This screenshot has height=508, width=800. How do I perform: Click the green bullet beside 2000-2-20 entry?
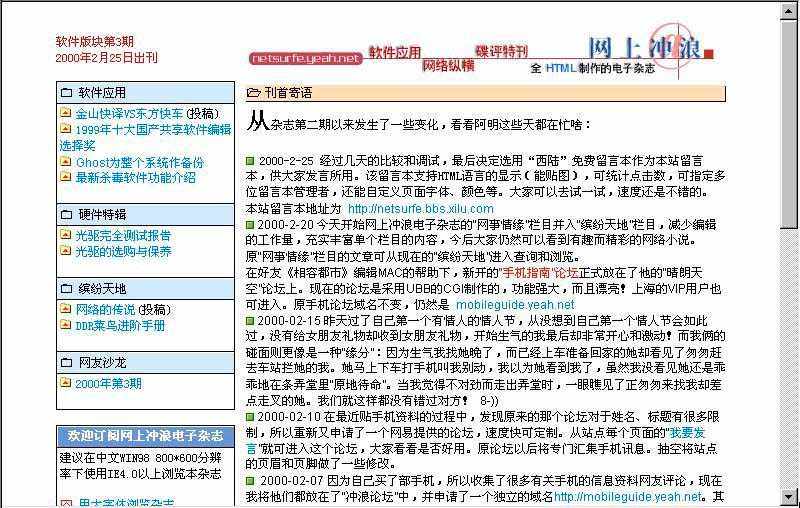[250, 224]
